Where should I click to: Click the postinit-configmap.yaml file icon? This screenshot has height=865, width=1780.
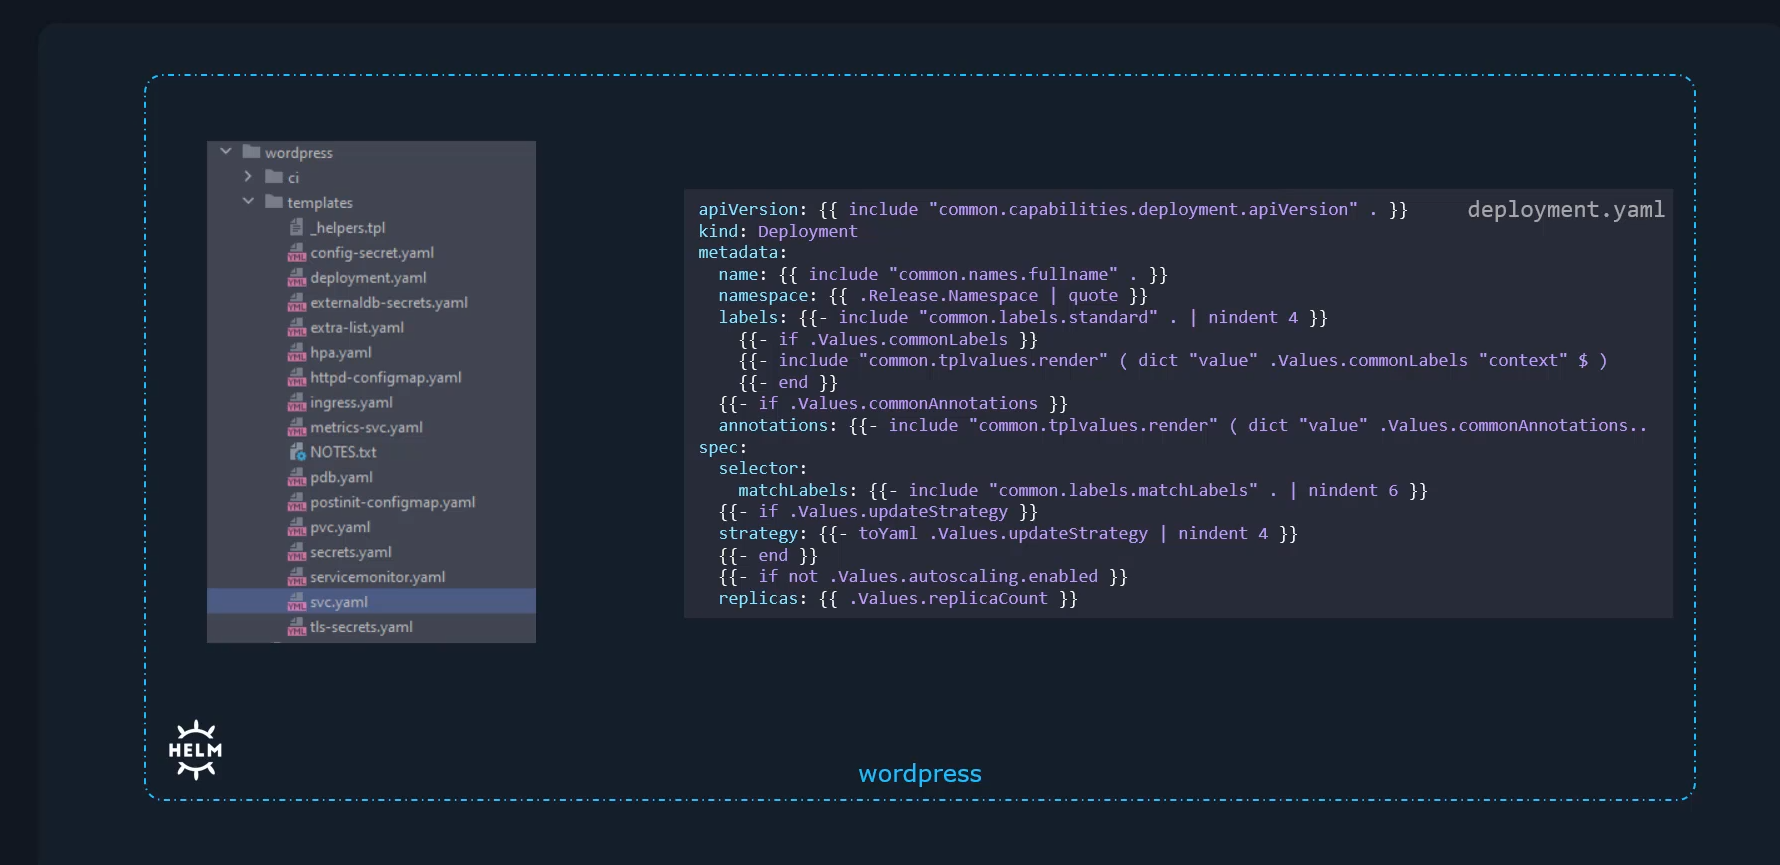point(296,502)
